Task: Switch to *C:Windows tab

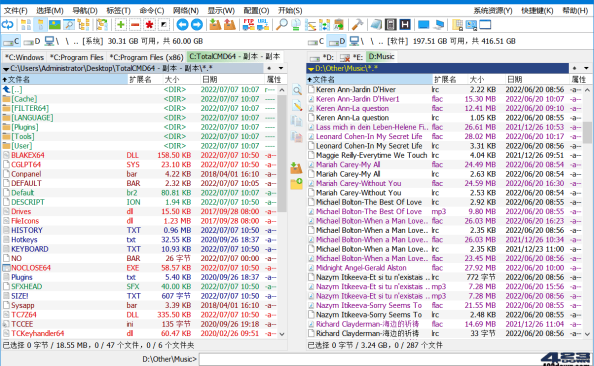Action: pyautogui.click(x=24, y=57)
